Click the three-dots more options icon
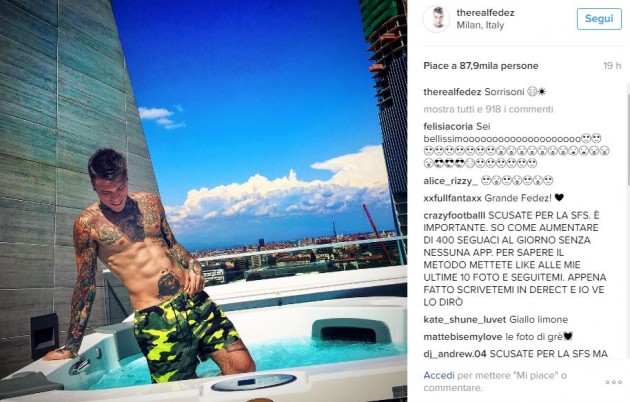Screen dimensions: 630x402 tap(614, 382)
